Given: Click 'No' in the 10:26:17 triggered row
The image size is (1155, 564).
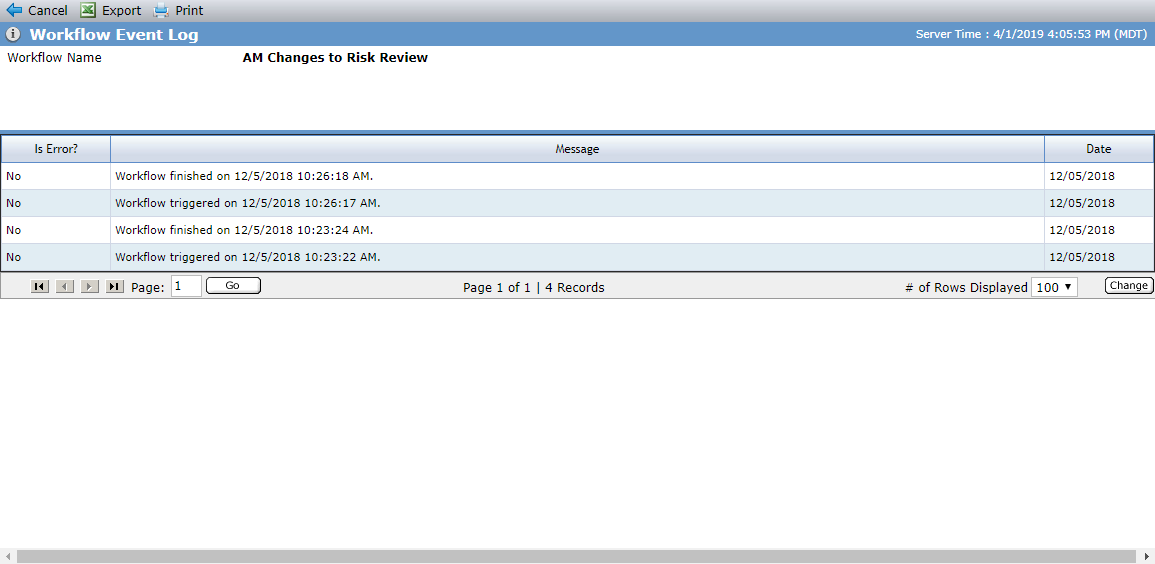Looking at the screenshot, I should coord(13,202).
